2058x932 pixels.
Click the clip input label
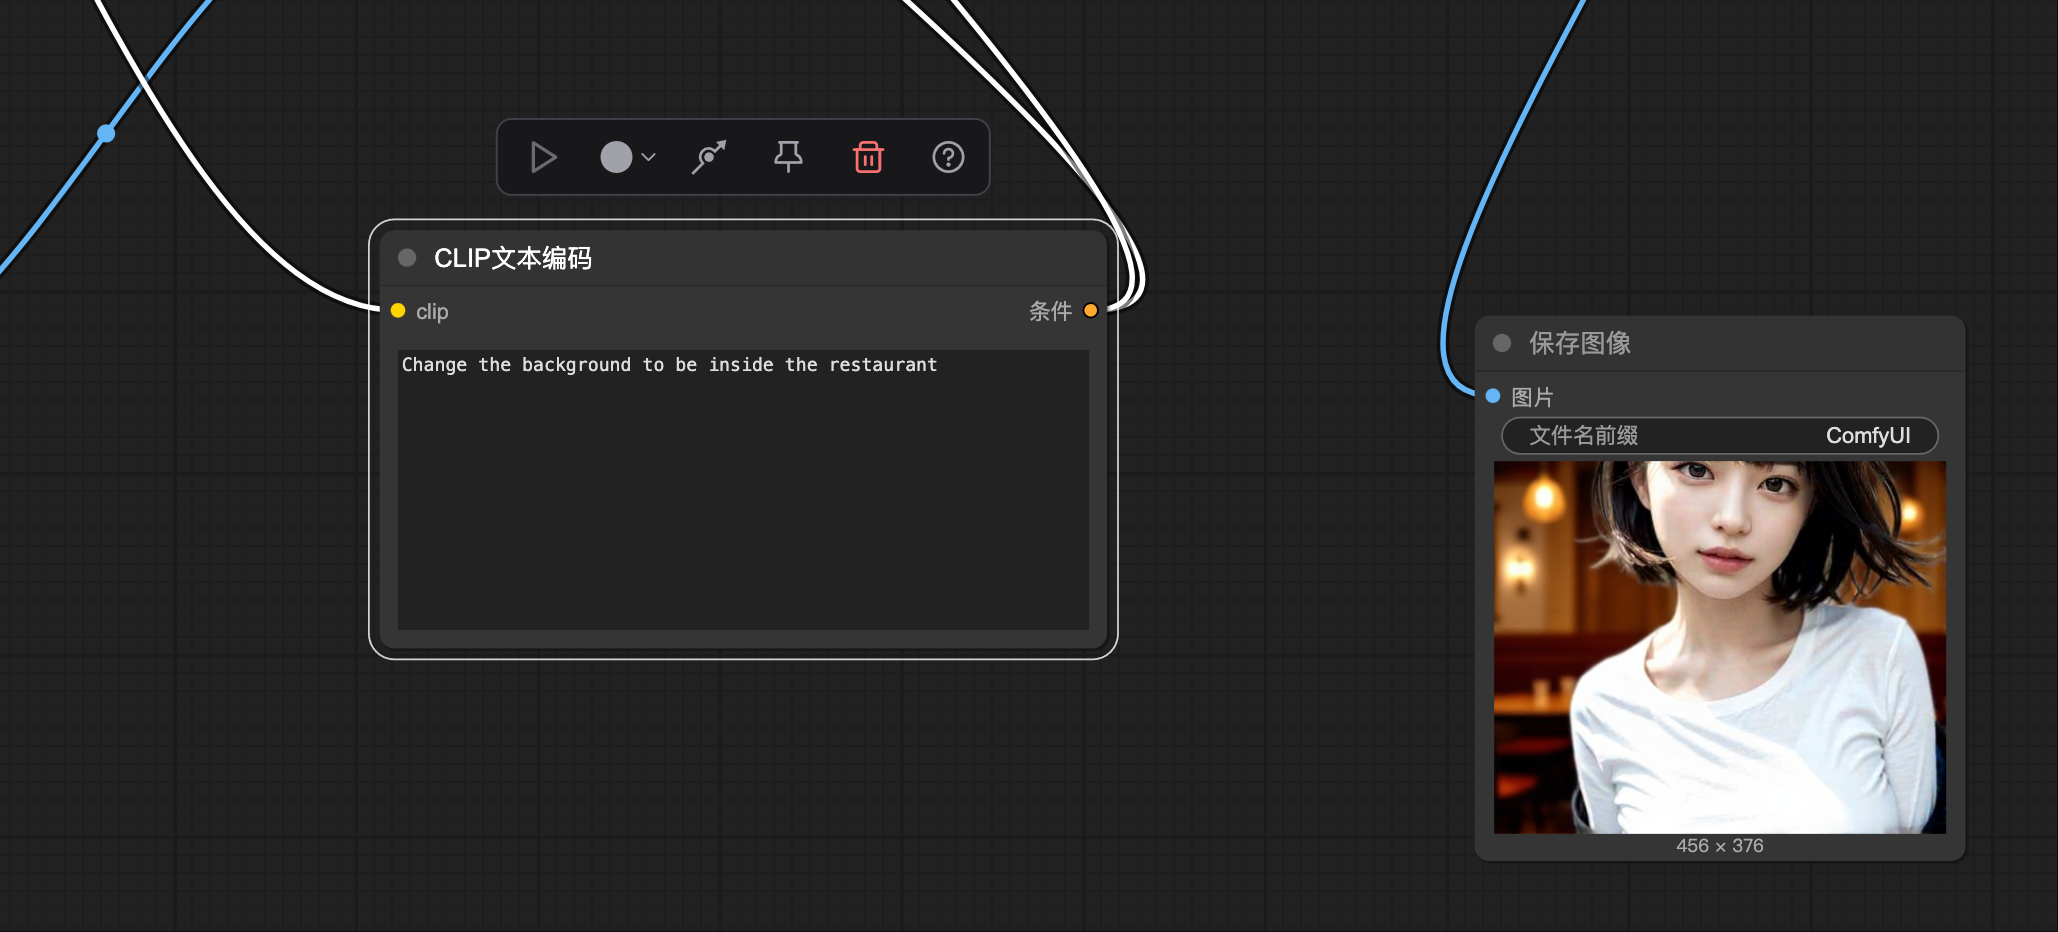click(x=432, y=311)
